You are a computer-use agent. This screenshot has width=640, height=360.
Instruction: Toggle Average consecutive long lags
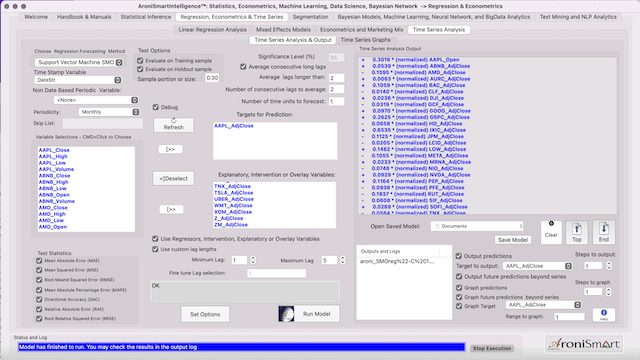243,67
